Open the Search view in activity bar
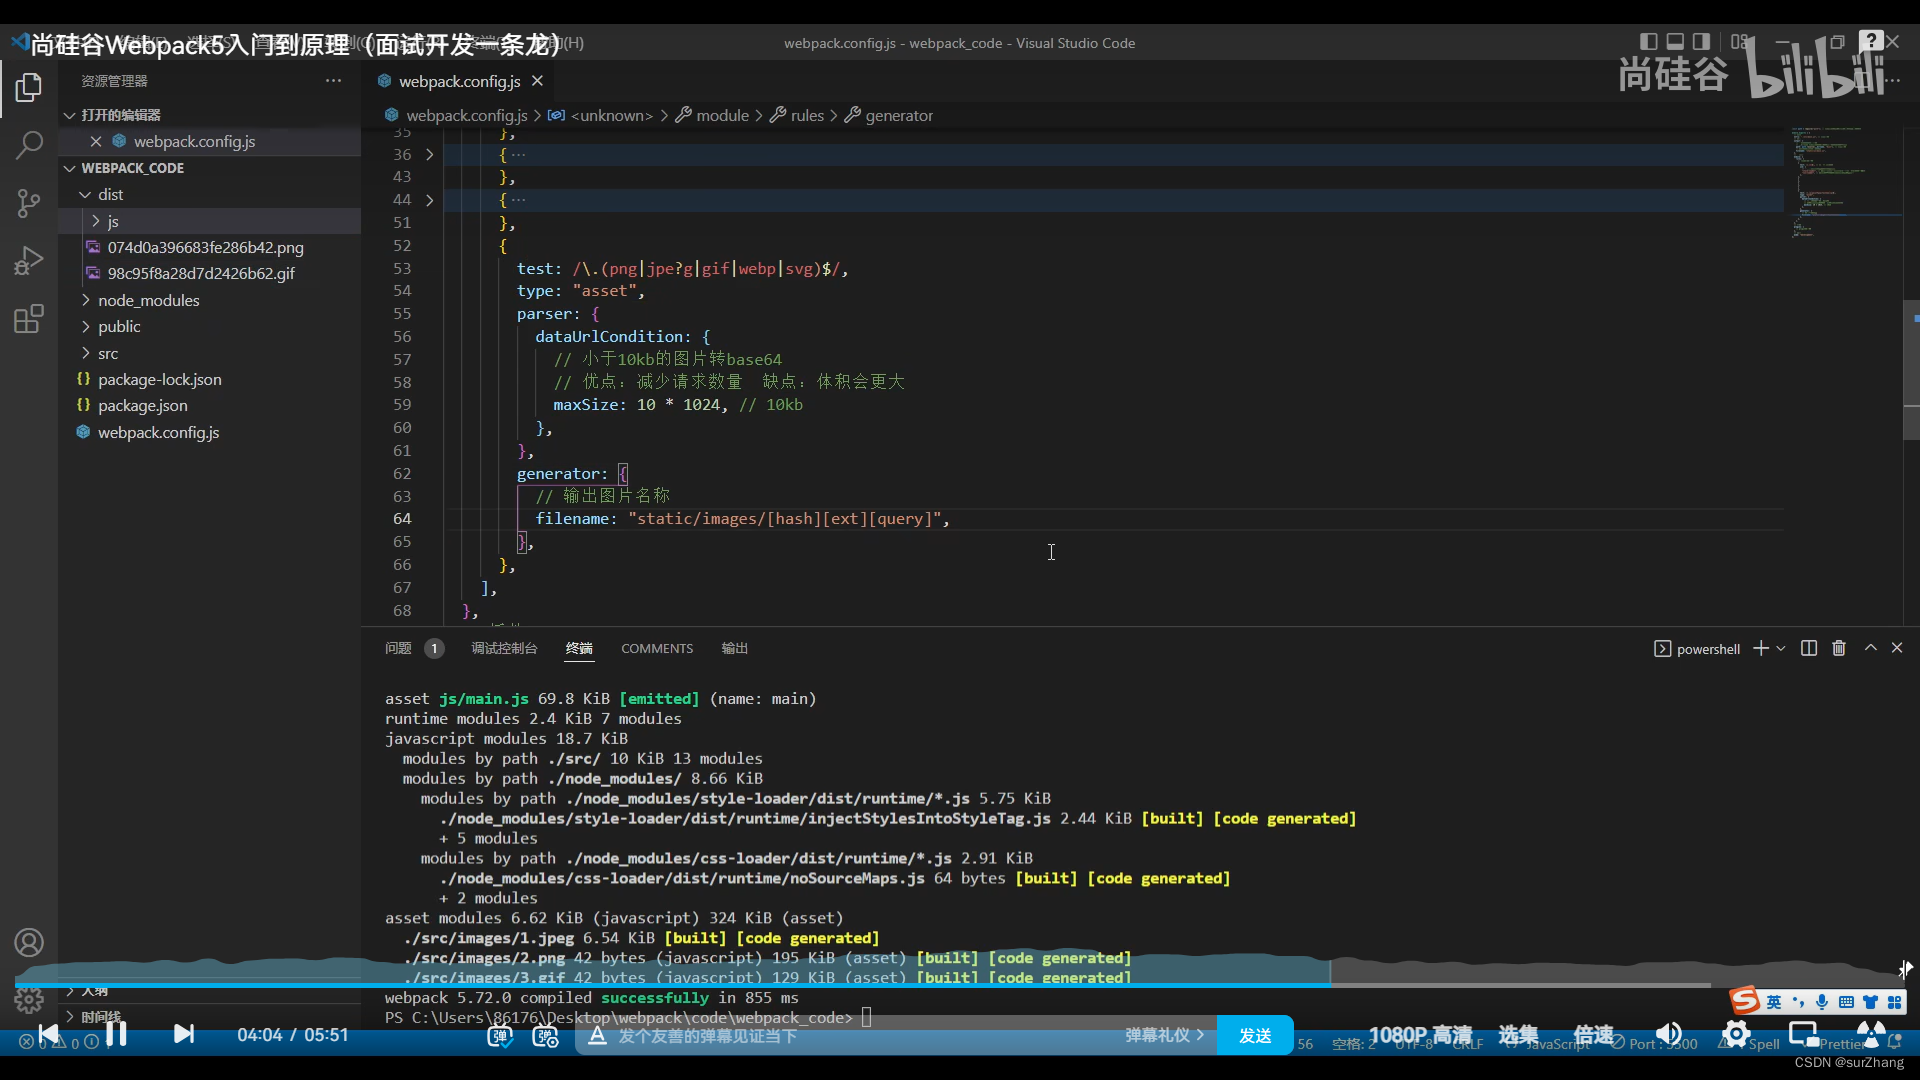Screen dimensions: 1920x1080 pos(29,145)
